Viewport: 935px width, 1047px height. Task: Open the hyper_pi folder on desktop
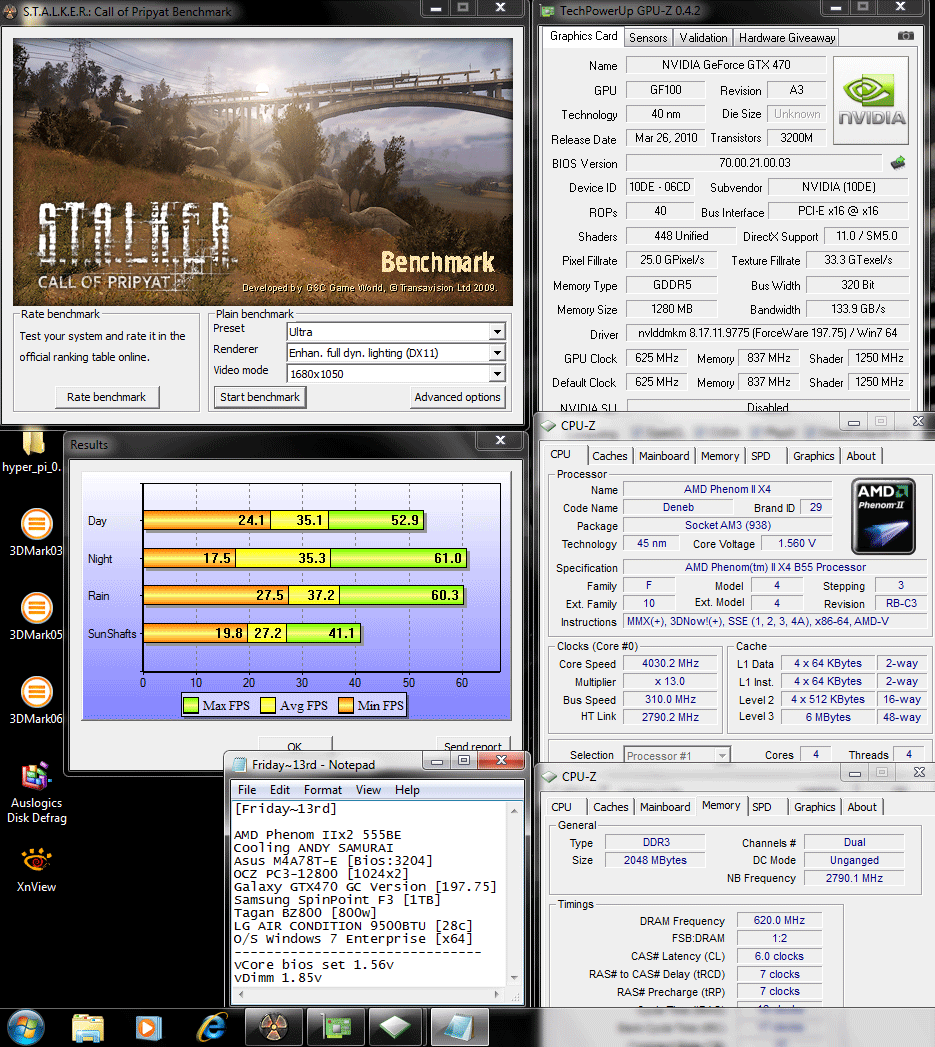[x=32, y=451]
